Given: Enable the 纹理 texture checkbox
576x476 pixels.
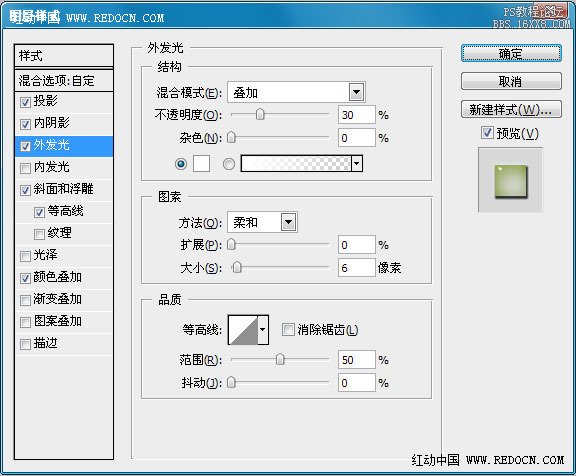Looking at the screenshot, I should click(39, 234).
